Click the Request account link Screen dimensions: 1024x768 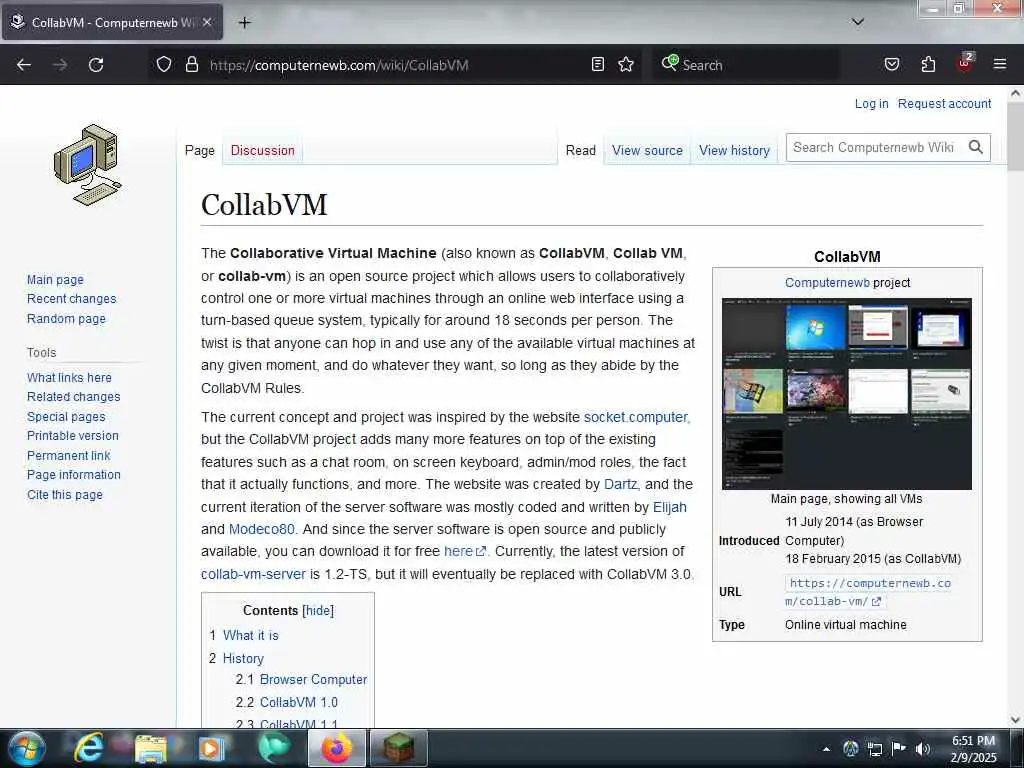944,104
